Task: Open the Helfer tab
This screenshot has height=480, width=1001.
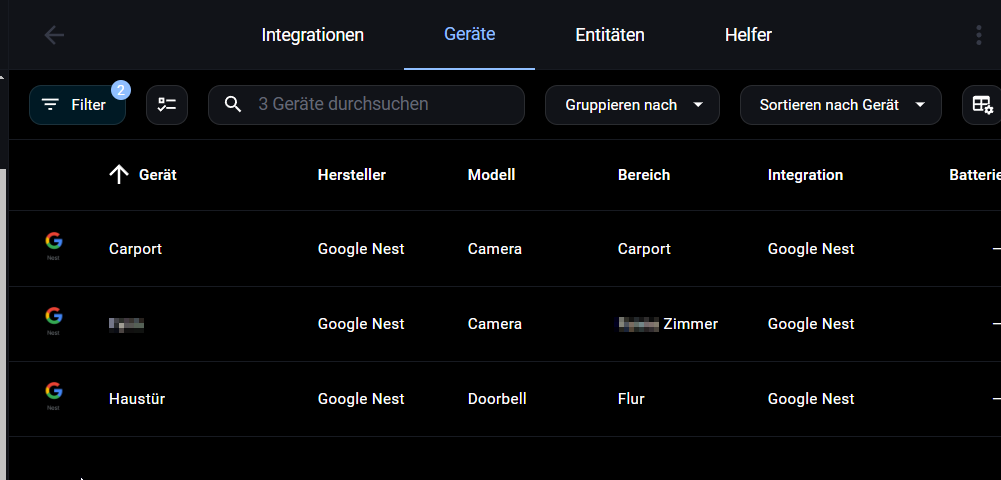Action: [x=748, y=34]
